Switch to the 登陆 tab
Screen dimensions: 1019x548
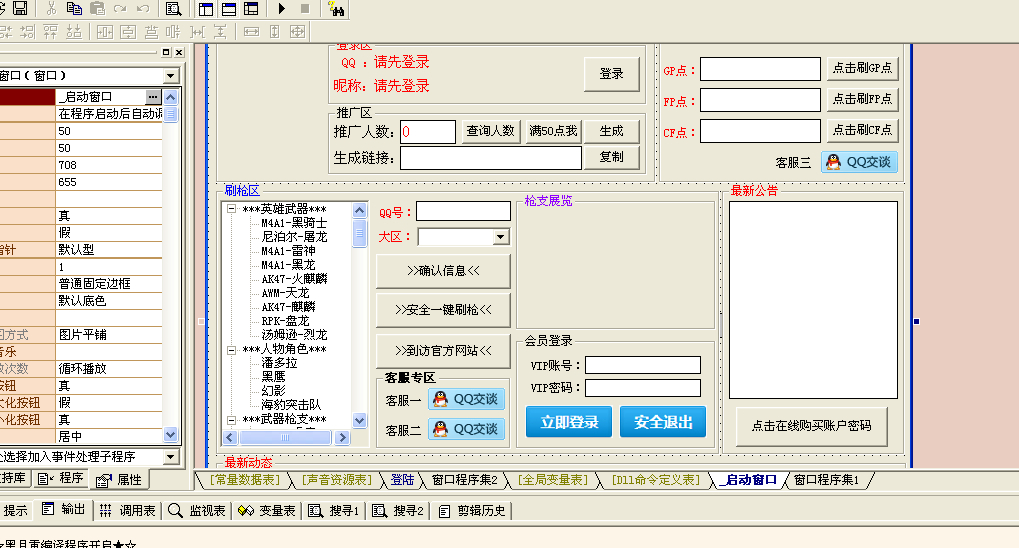(402, 480)
